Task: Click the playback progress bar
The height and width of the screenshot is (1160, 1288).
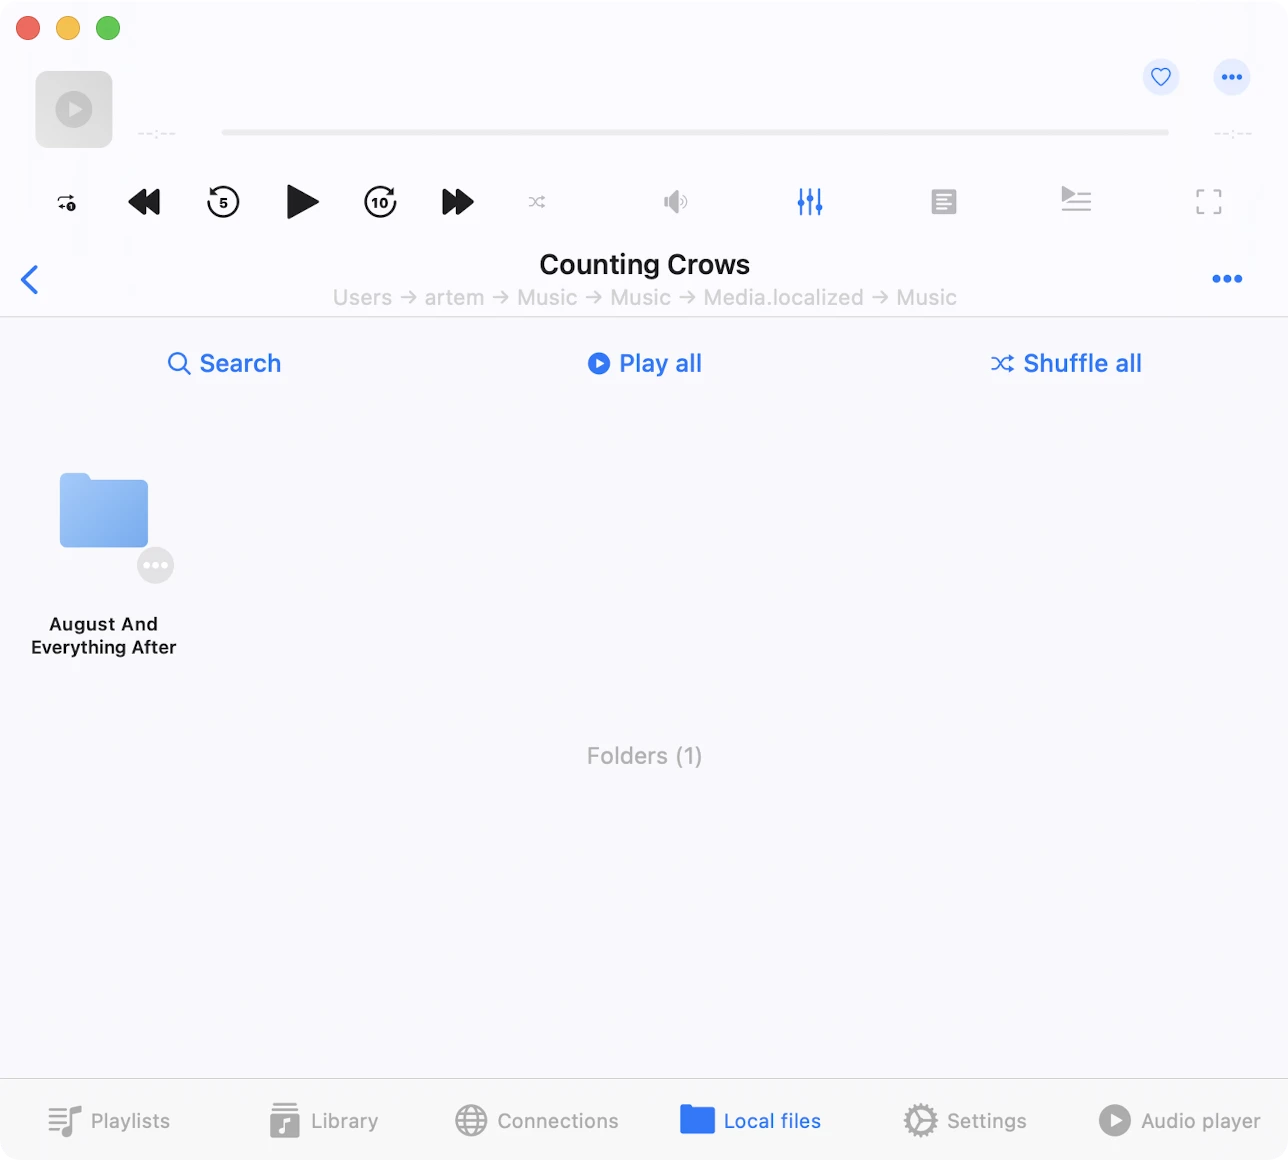Action: point(695,132)
